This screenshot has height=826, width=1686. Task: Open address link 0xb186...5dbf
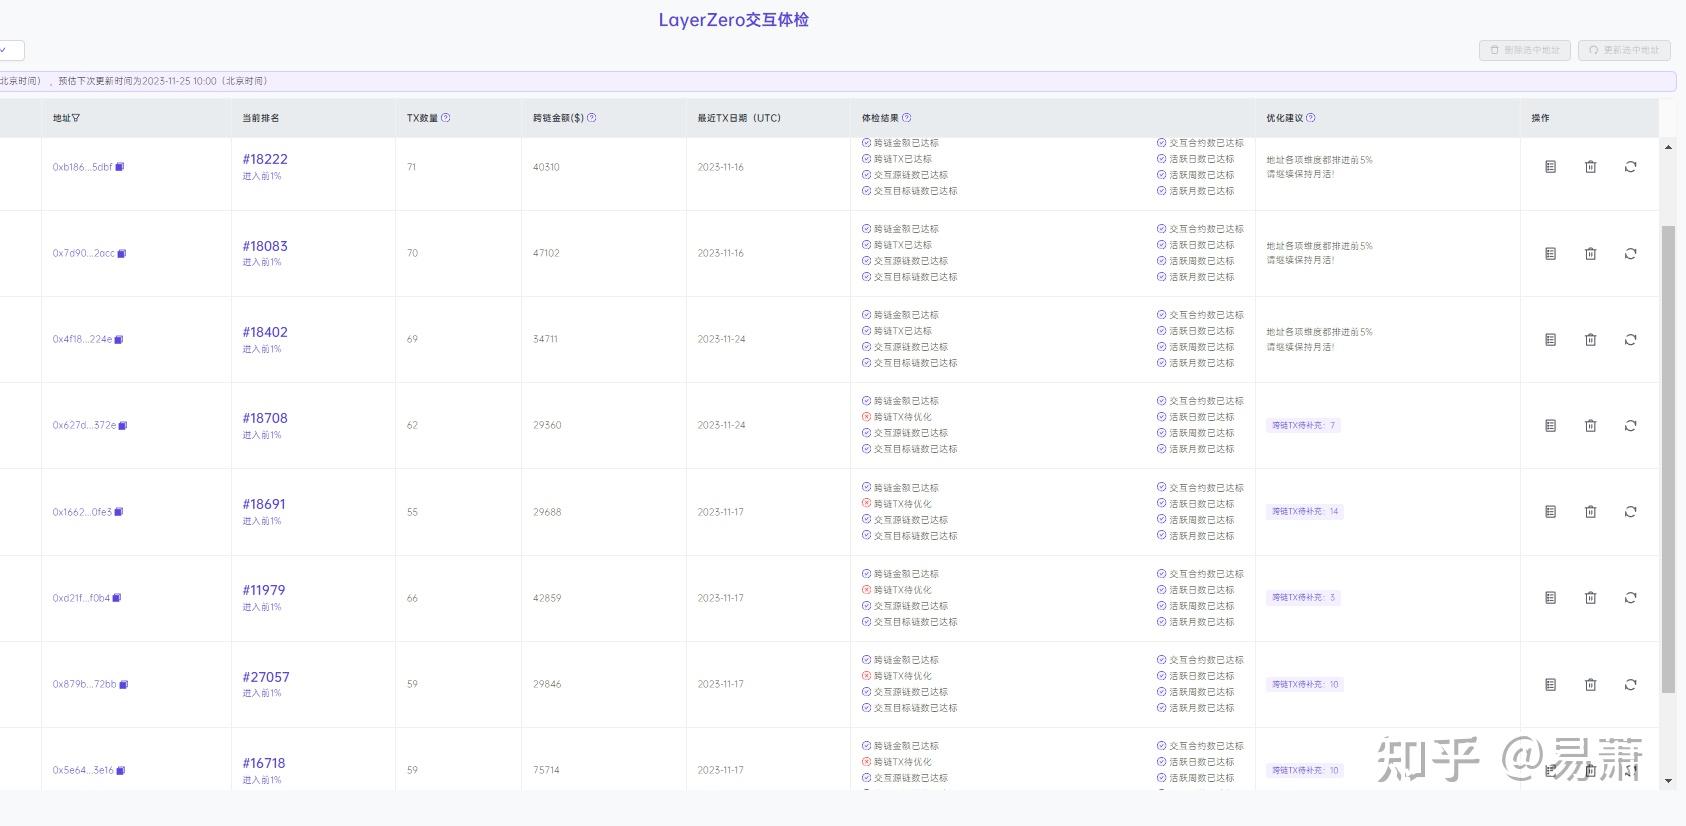click(82, 167)
